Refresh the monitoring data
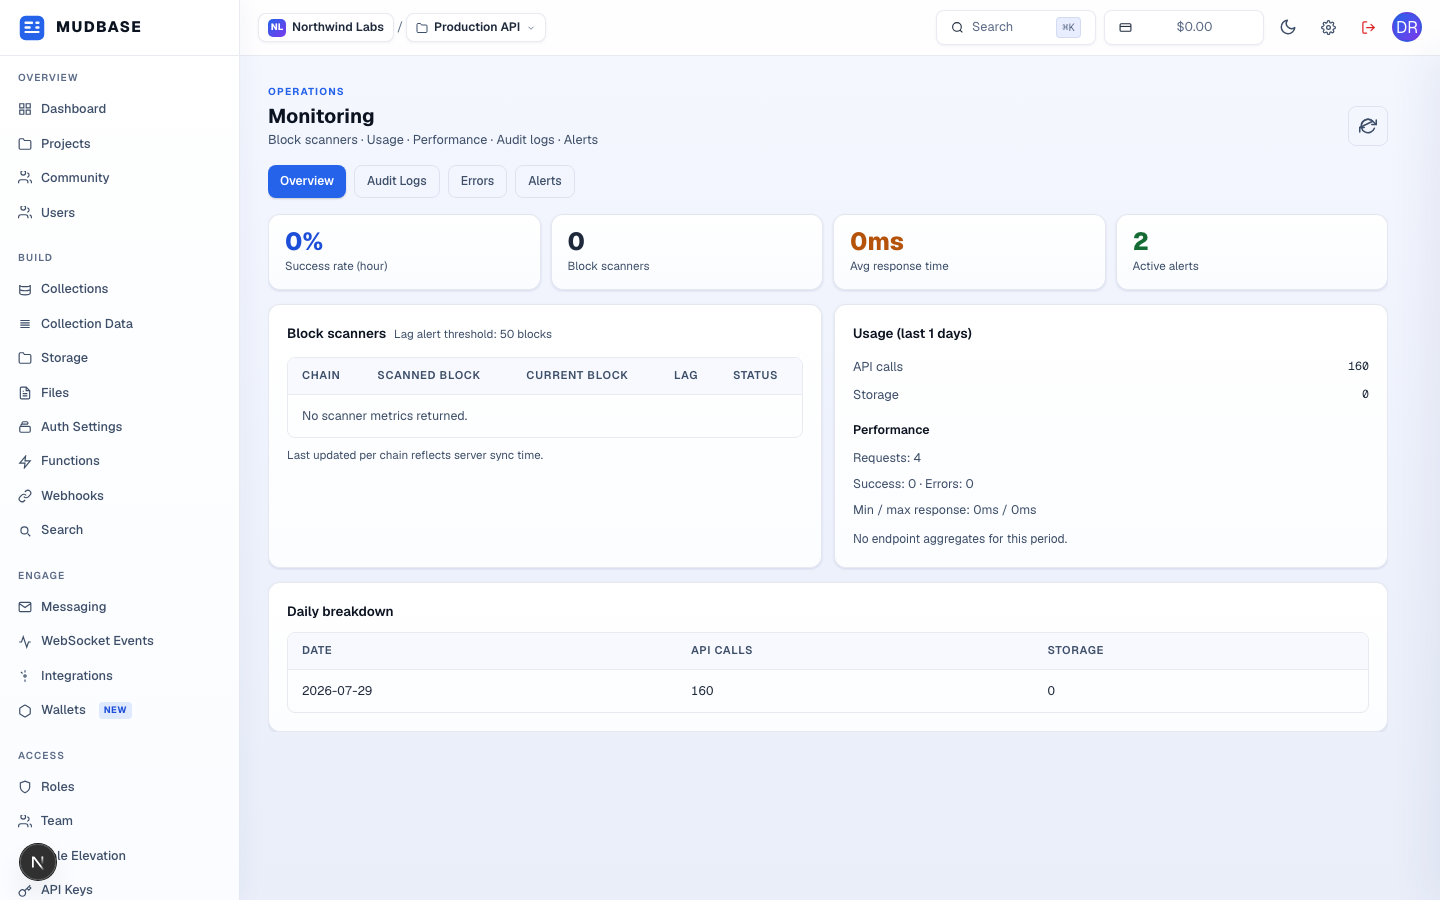1440x900 pixels. click(1368, 126)
